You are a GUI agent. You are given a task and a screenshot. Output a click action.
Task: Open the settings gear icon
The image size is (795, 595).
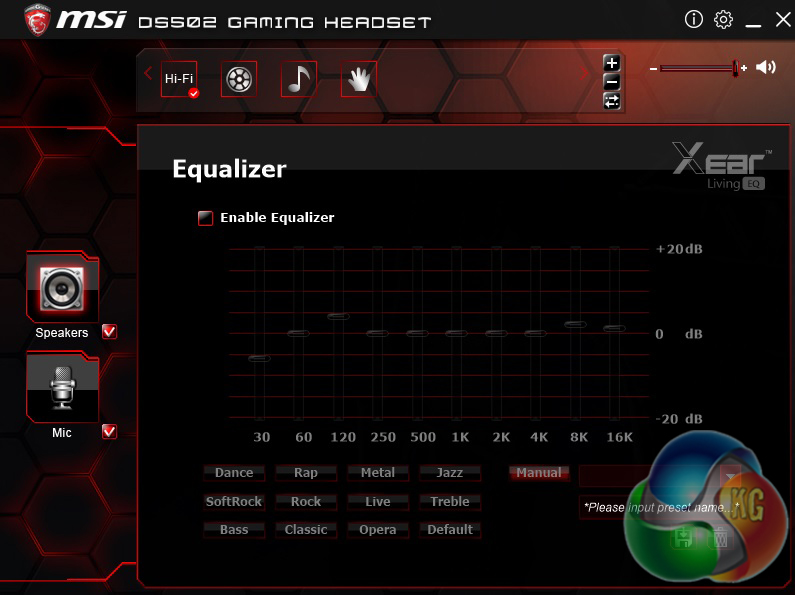[x=724, y=20]
